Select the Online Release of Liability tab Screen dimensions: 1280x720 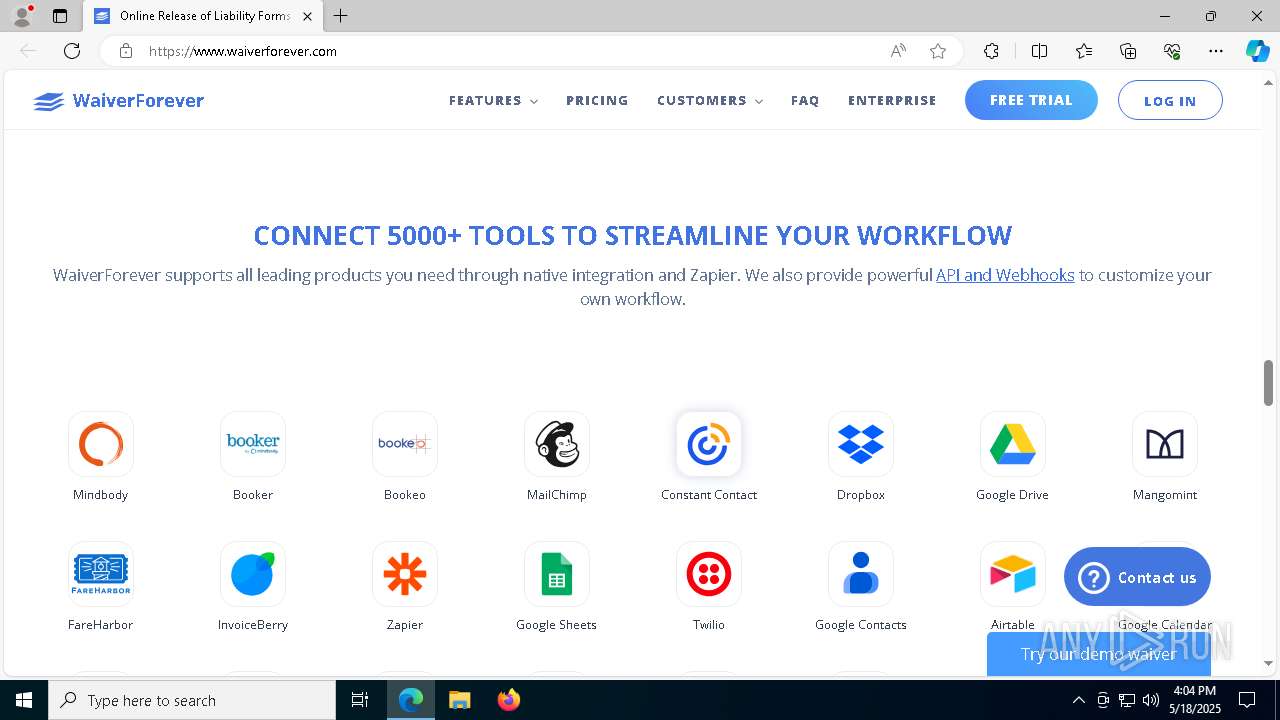pos(204,16)
